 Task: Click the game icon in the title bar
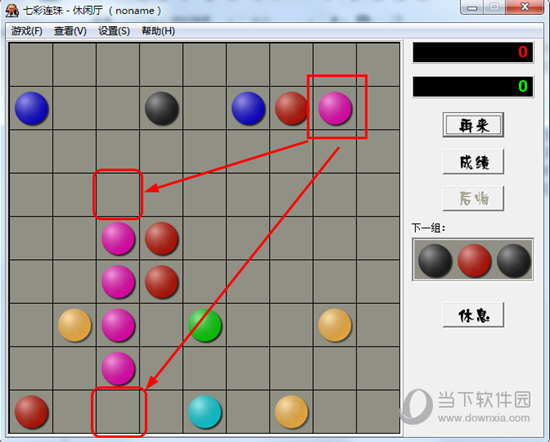(12, 10)
